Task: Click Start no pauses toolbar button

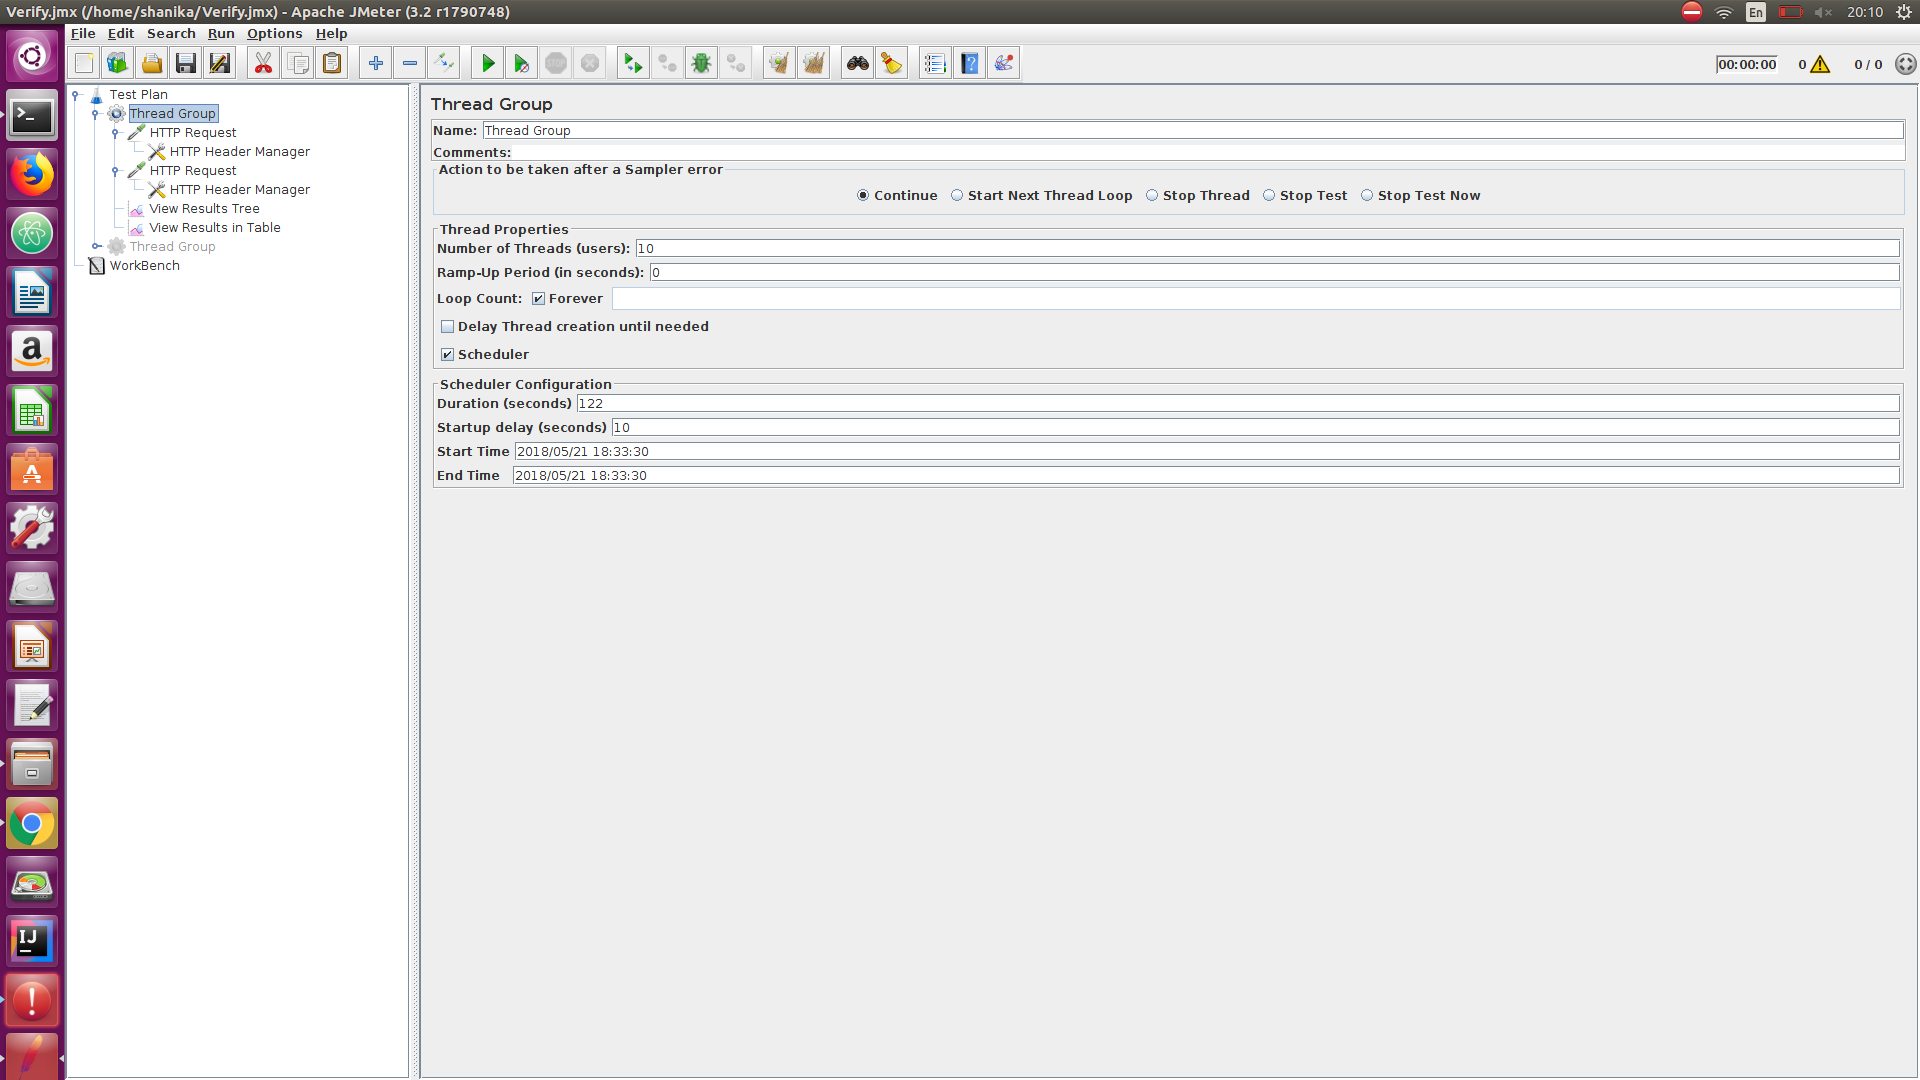Action: (521, 64)
